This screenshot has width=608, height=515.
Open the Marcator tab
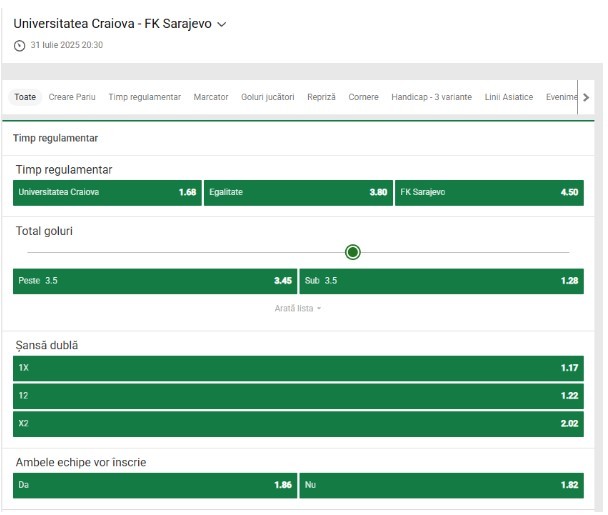[211, 97]
